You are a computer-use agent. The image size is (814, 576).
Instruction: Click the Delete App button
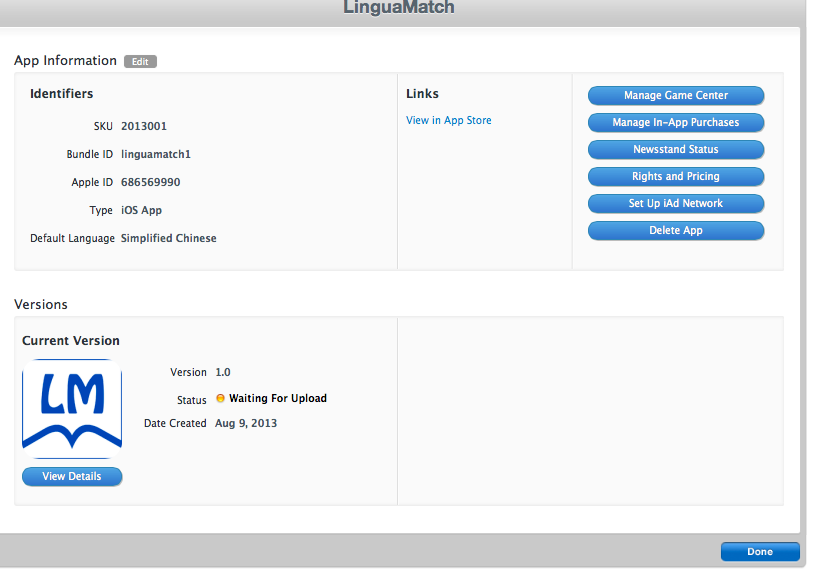point(675,230)
